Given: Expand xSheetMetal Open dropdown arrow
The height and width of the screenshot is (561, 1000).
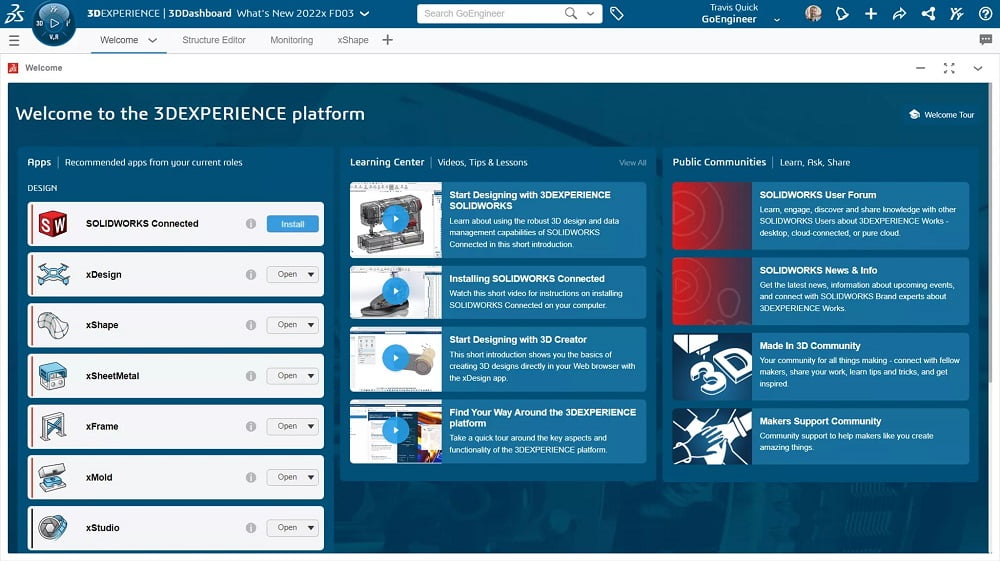Looking at the screenshot, I should tap(311, 376).
